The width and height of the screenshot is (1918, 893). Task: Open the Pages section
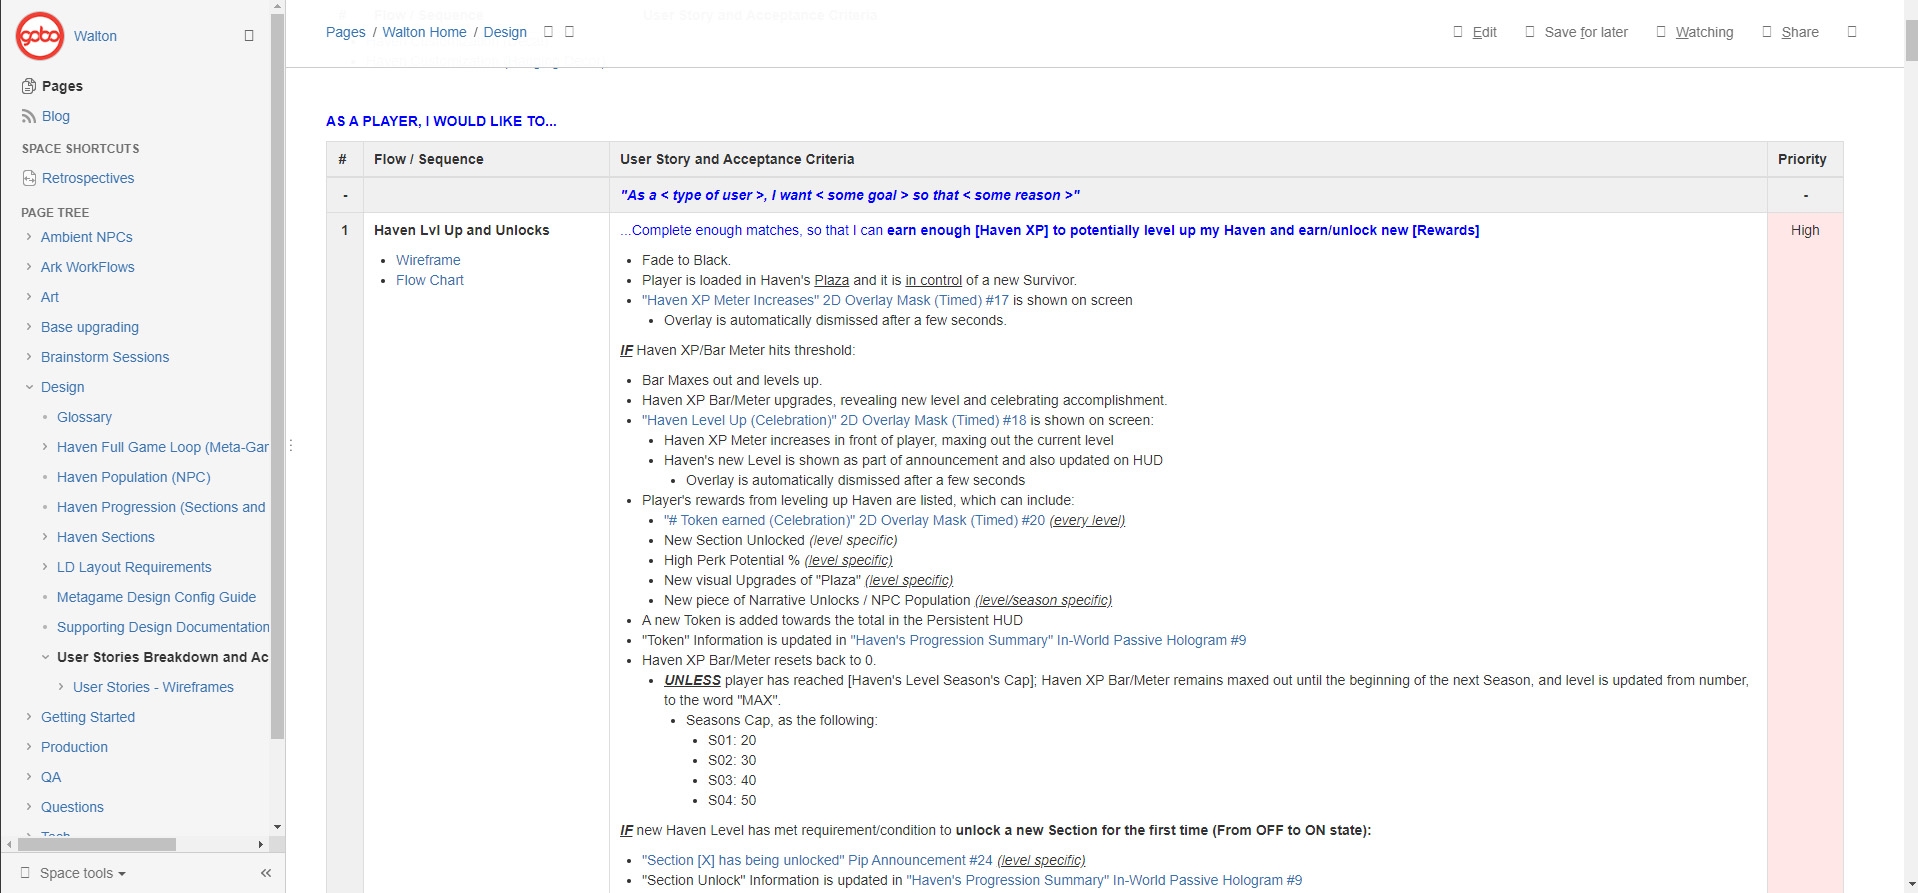point(62,86)
